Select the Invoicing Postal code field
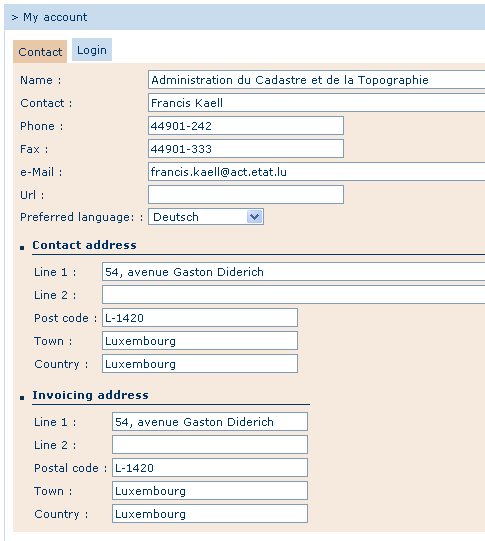Viewport: 485px width, 541px height. (x=210, y=468)
